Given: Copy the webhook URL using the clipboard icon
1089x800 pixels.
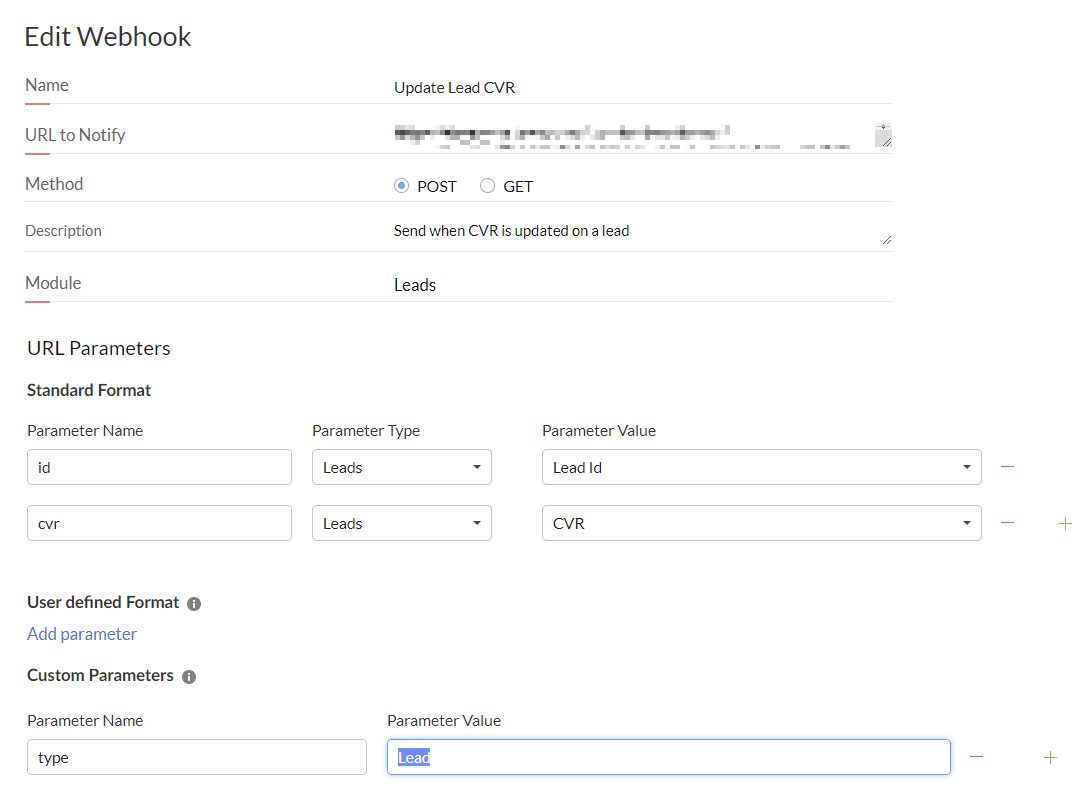Looking at the screenshot, I should click(883, 135).
